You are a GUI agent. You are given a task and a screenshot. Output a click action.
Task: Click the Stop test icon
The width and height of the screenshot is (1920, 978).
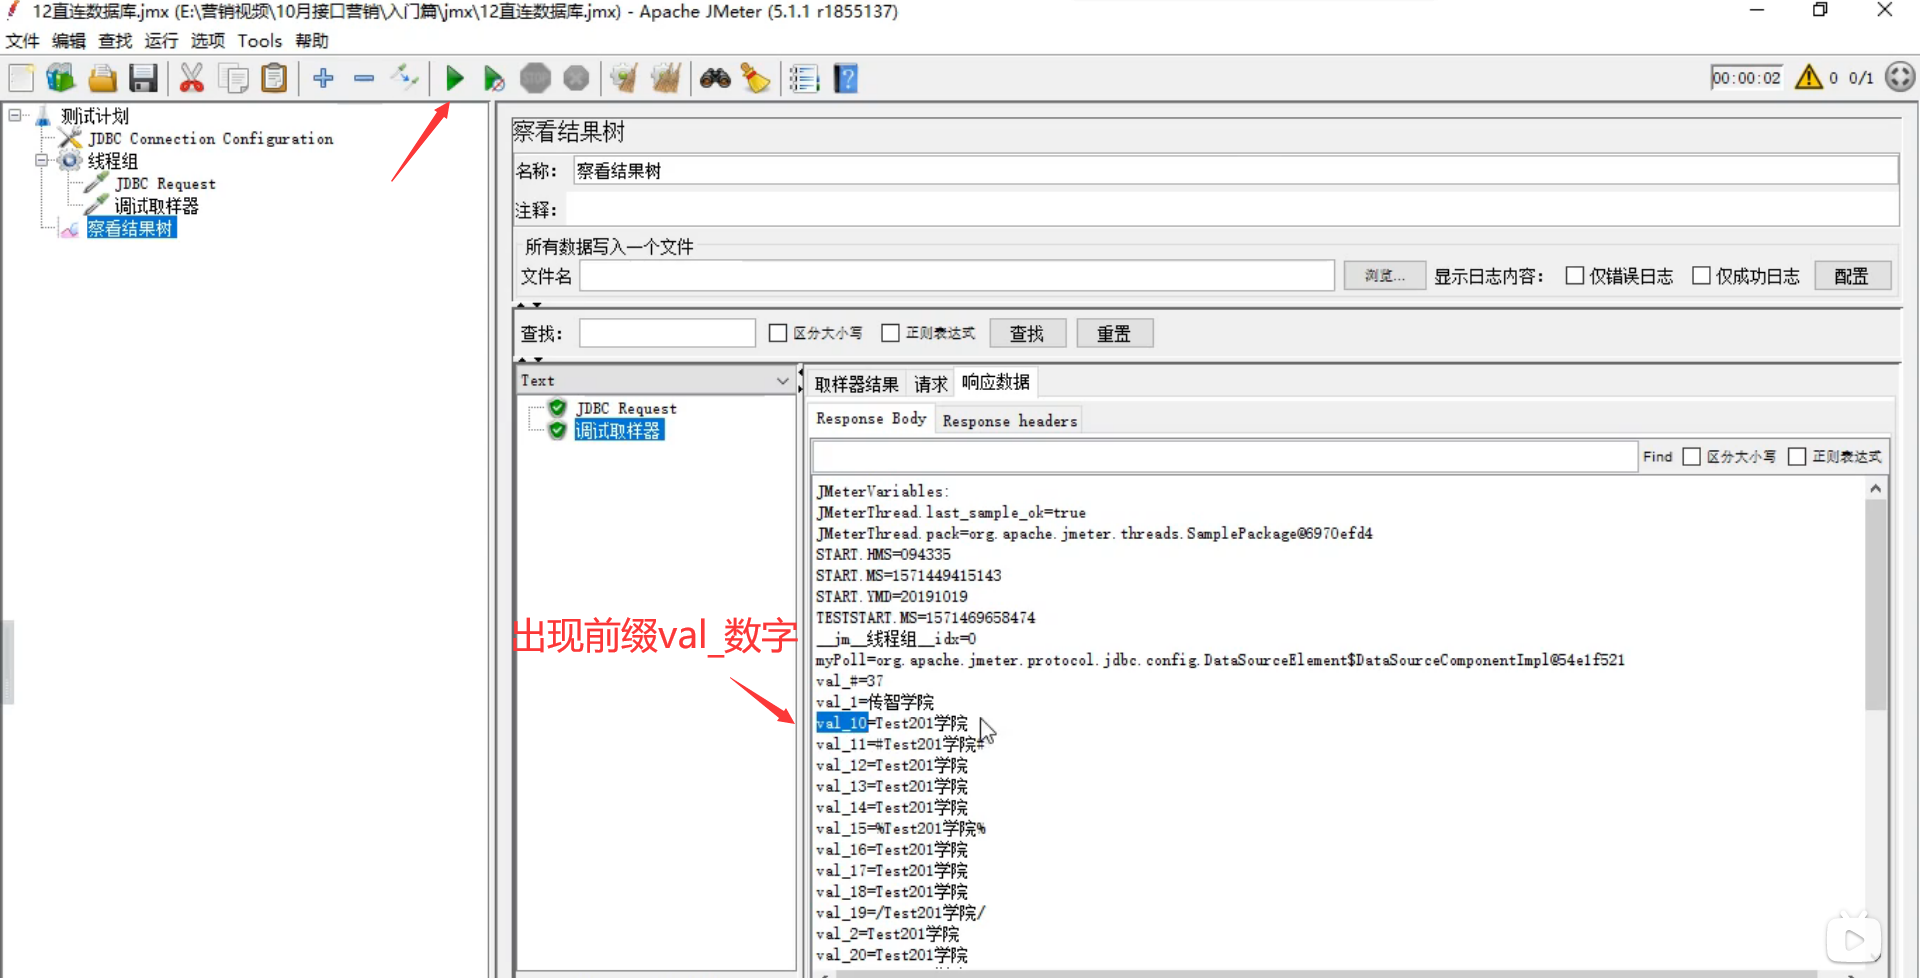coord(535,78)
